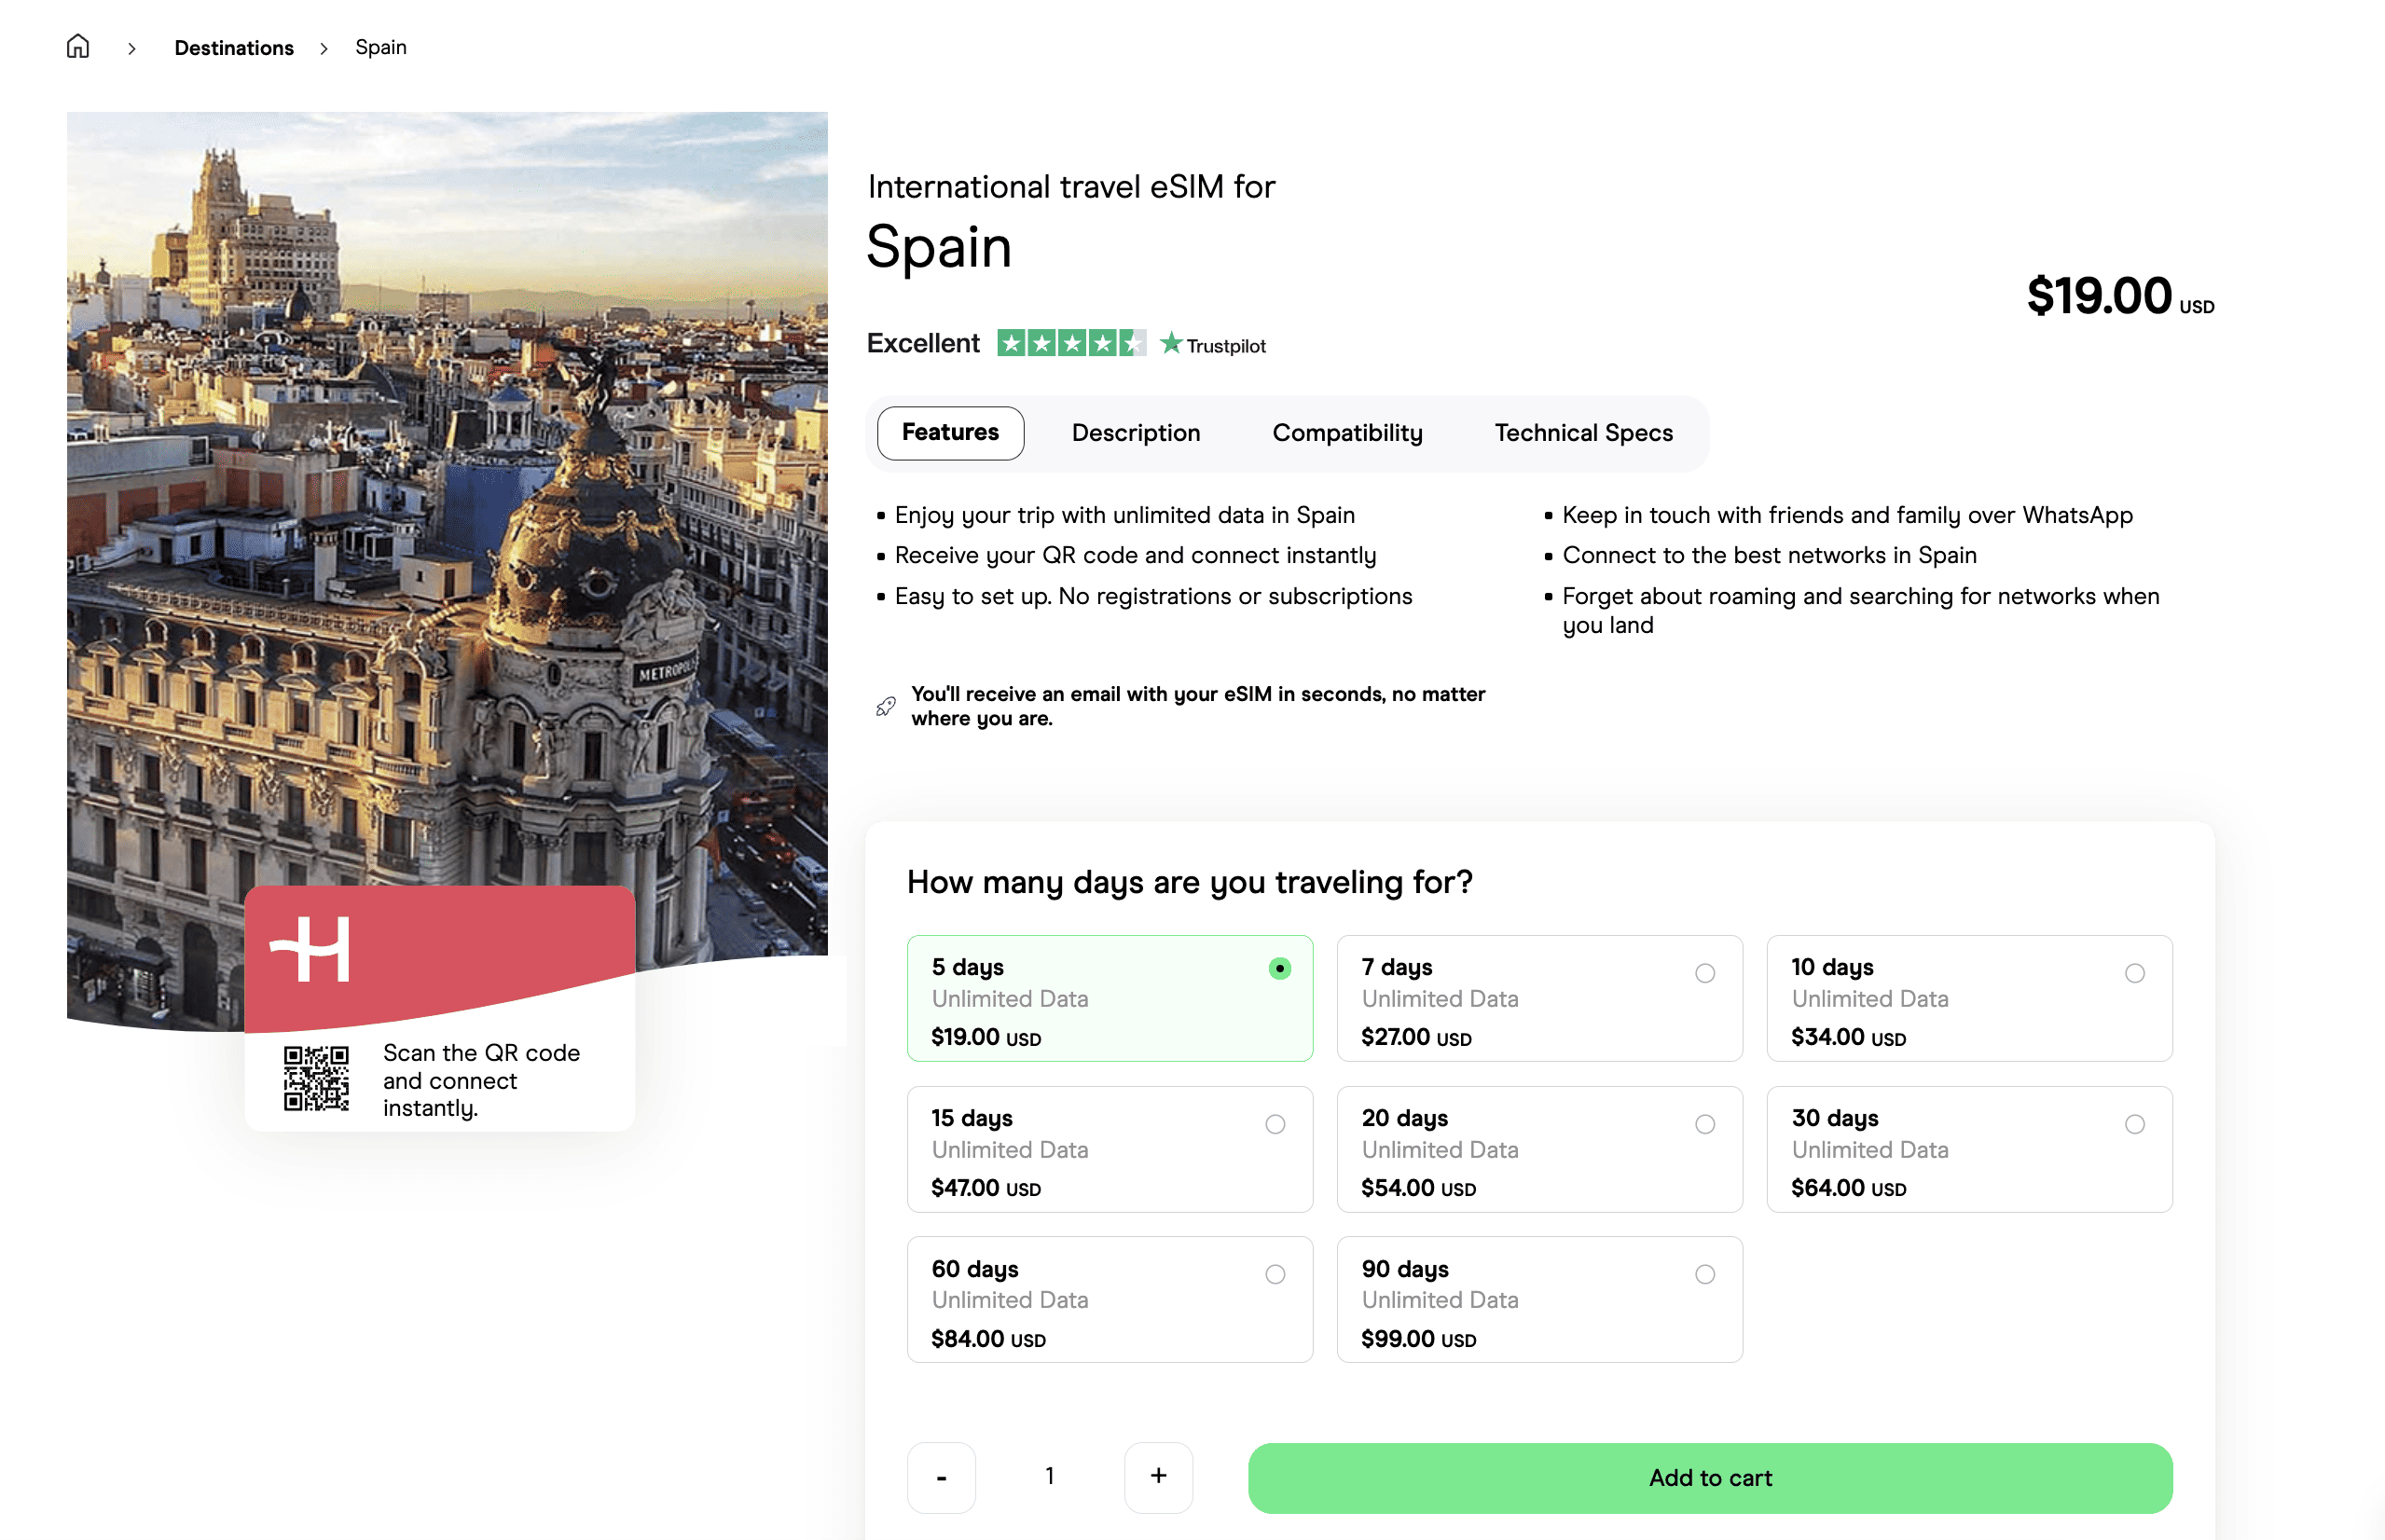Click the quantity value field
Image resolution: width=2385 pixels, height=1540 pixels.
1049,1477
